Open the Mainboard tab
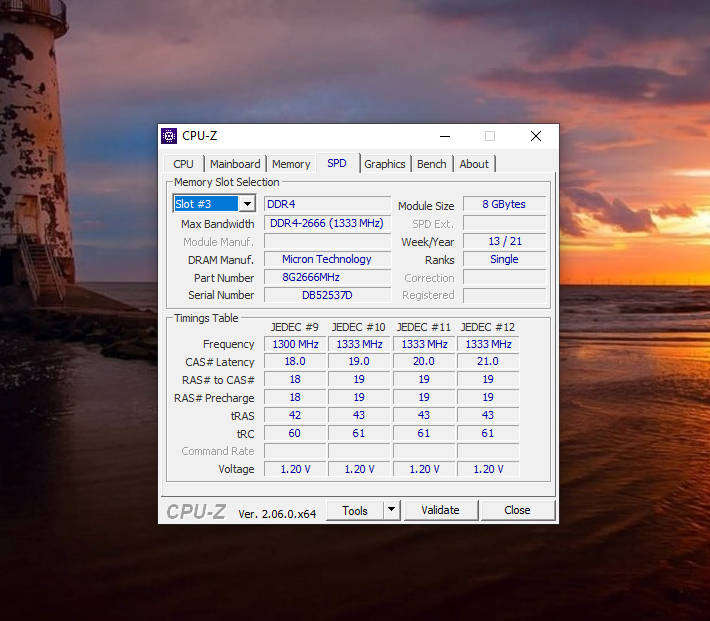This screenshot has width=710, height=621. pyautogui.click(x=235, y=164)
